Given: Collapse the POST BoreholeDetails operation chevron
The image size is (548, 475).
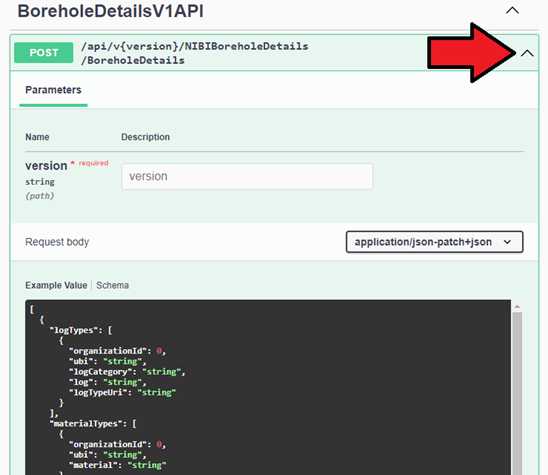Looking at the screenshot, I should point(527,53).
